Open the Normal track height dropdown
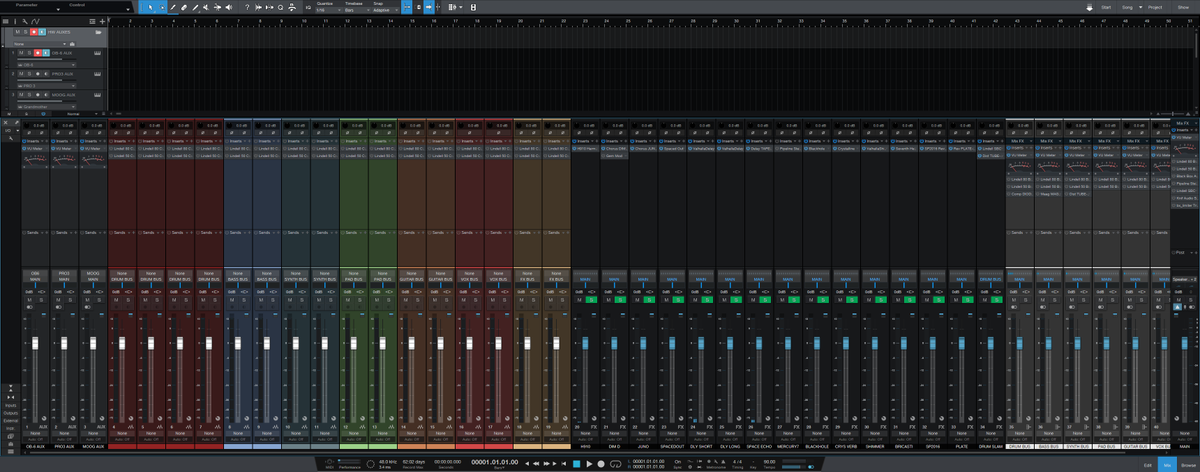The image size is (1200, 472). [76, 113]
